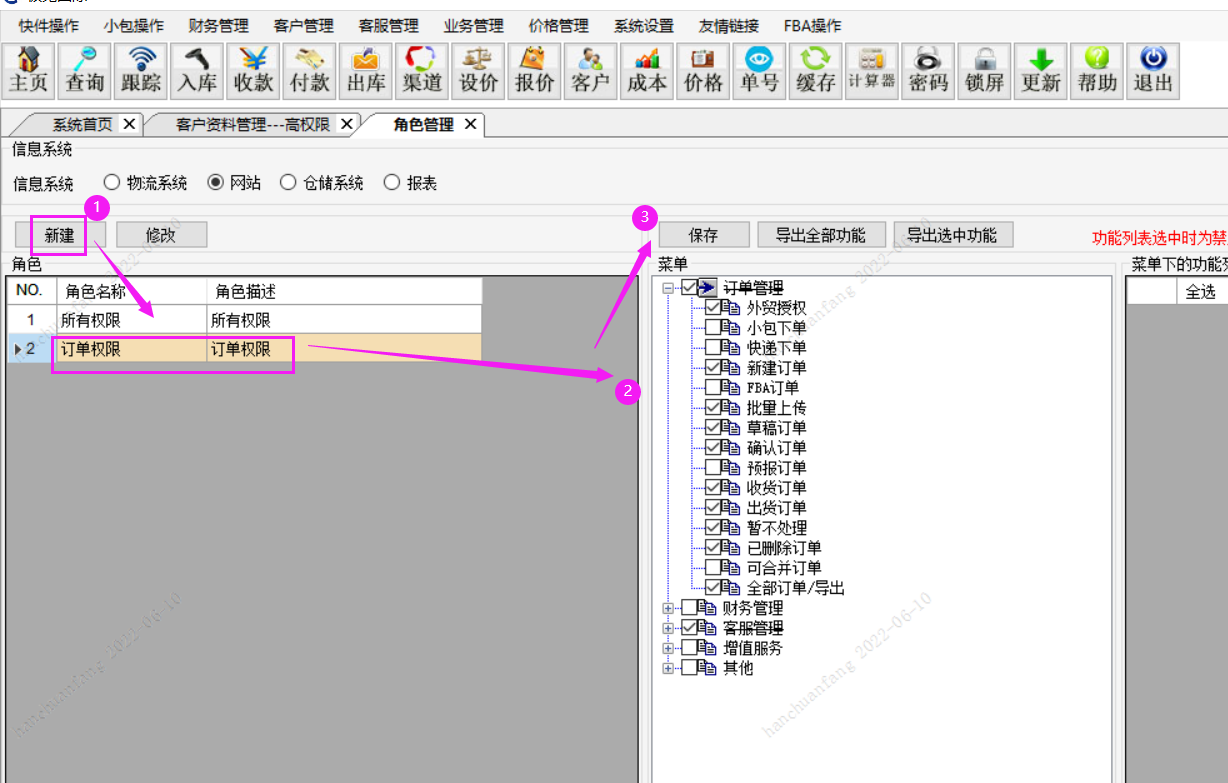Click the 更新 update toolbar icon
This screenshot has height=783, width=1228.
click(1041, 71)
